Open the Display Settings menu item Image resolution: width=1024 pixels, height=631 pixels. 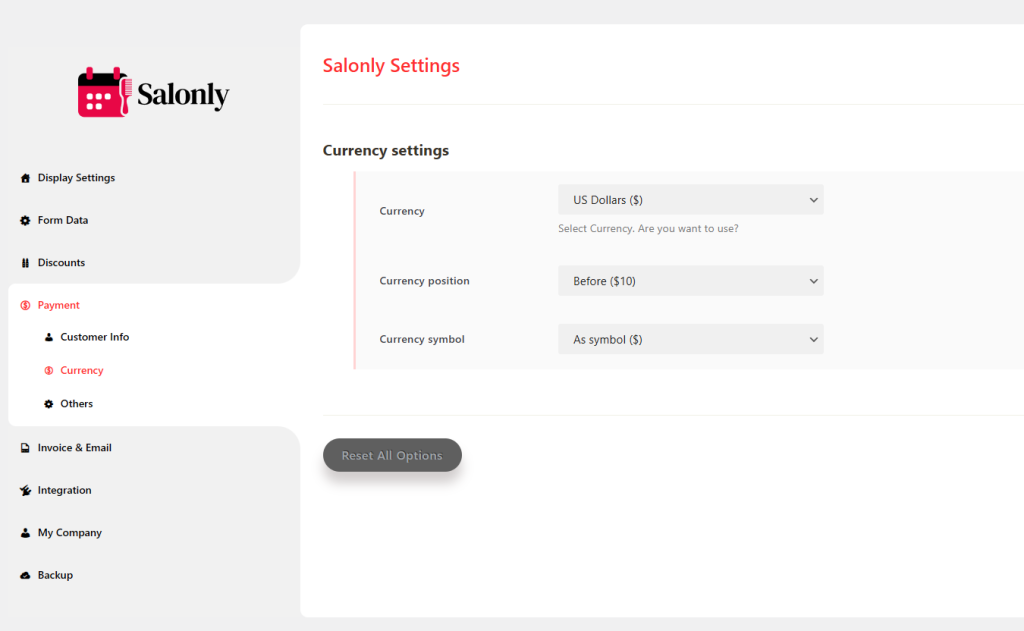[76, 178]
